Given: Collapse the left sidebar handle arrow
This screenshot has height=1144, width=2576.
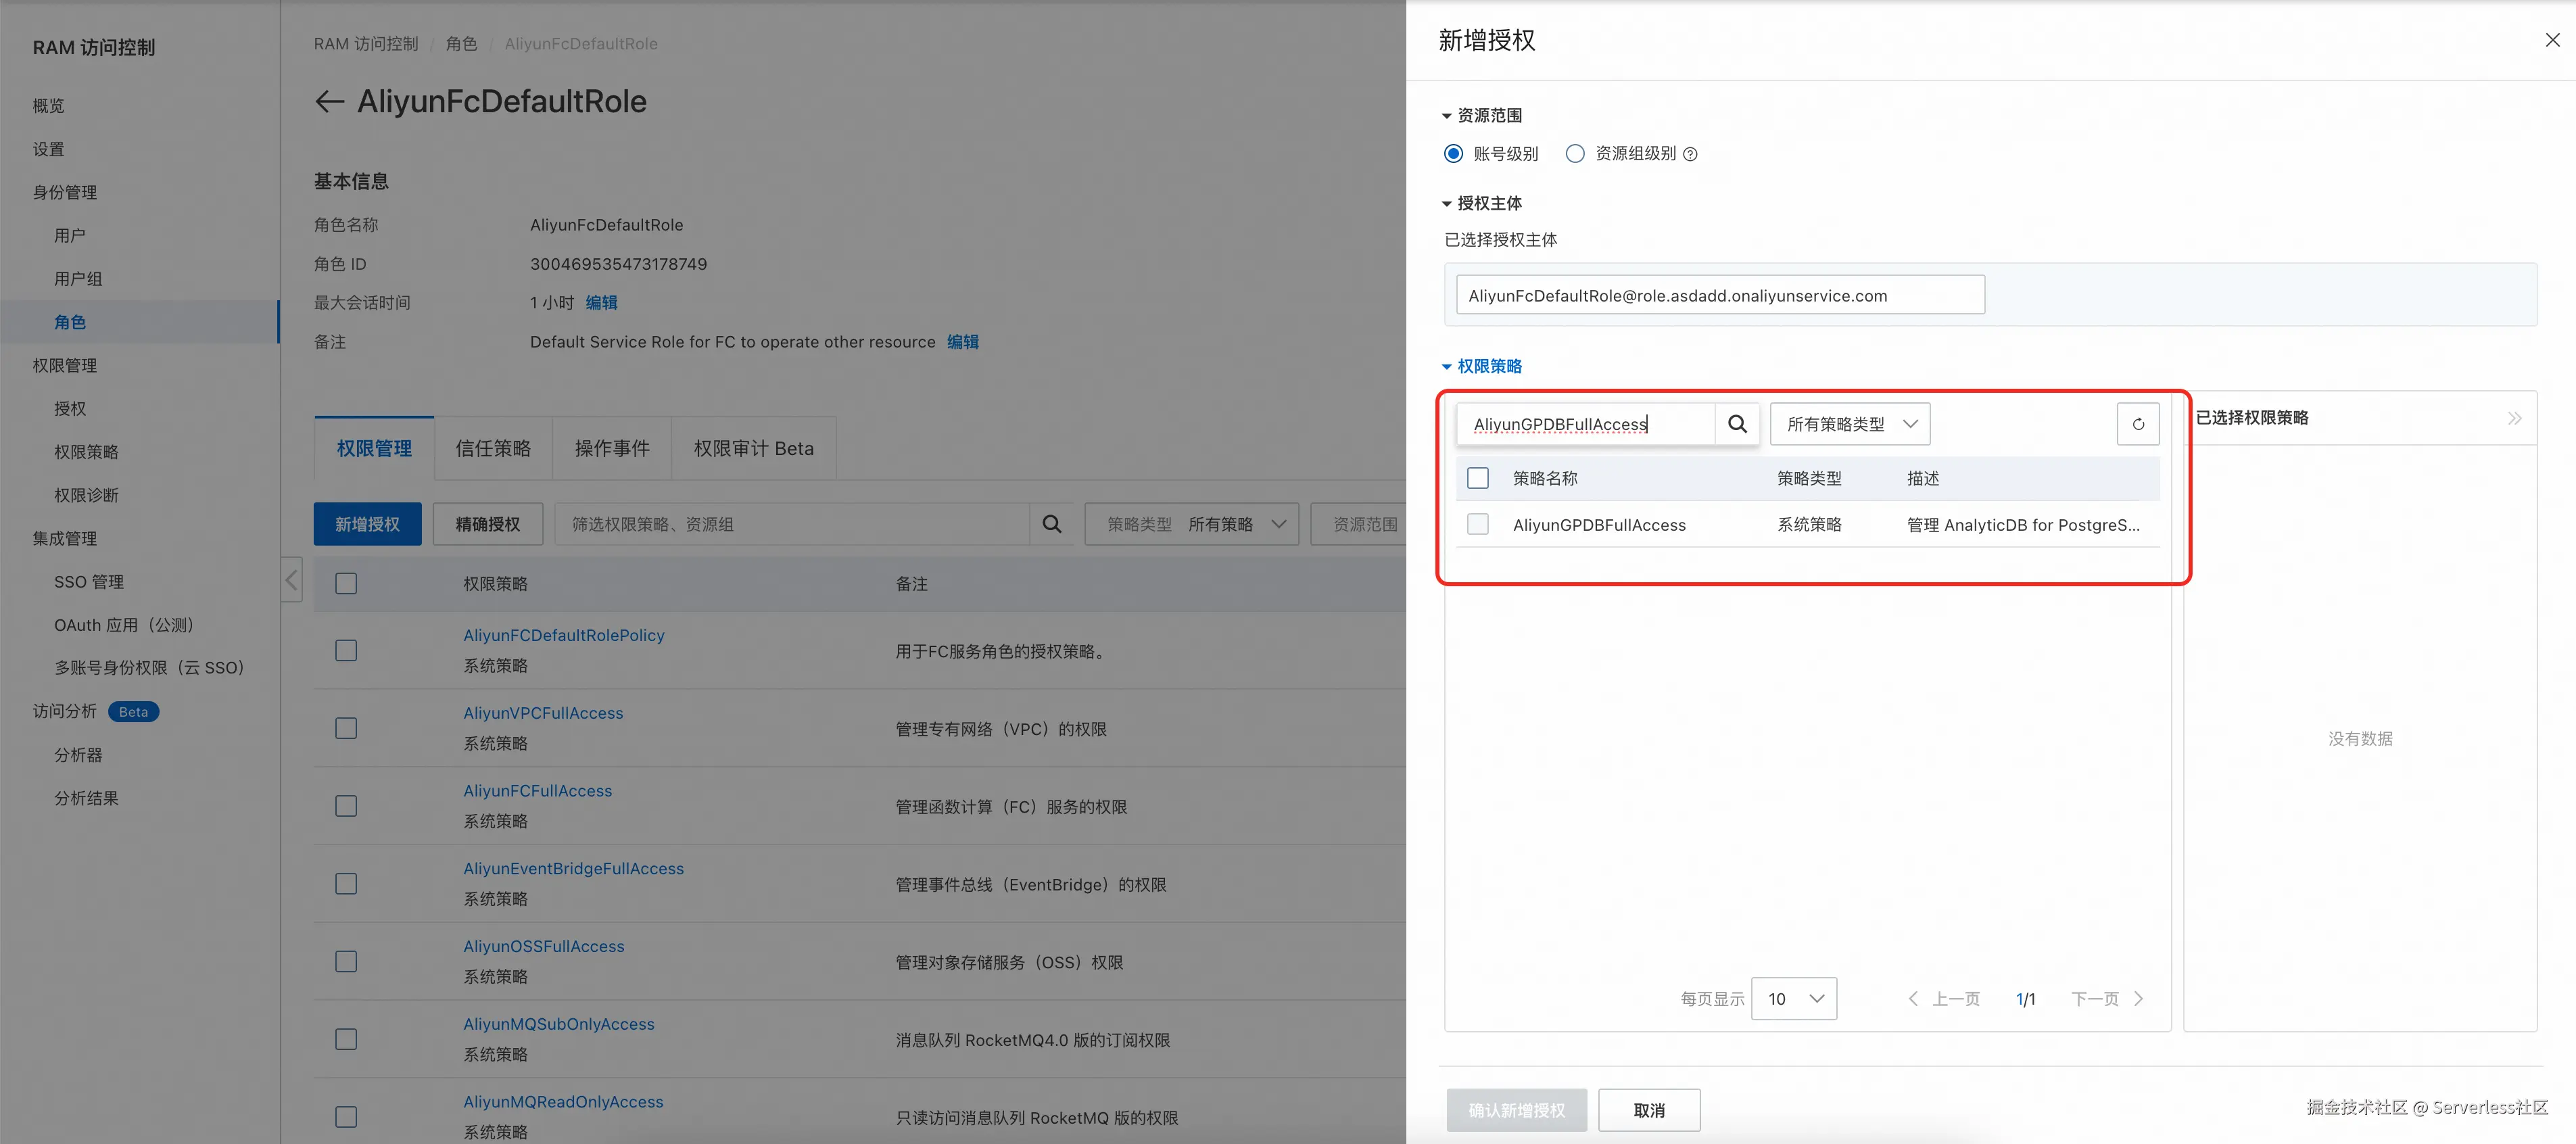Looking at the screenshot, I should point(291,580).
